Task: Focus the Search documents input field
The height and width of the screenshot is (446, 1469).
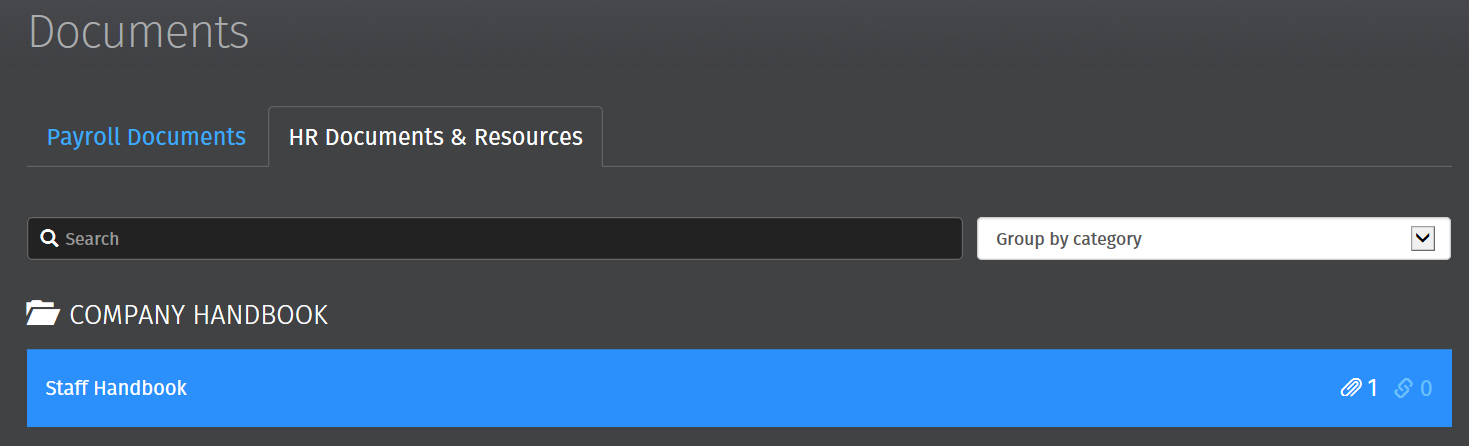Action: click(495, 239)
